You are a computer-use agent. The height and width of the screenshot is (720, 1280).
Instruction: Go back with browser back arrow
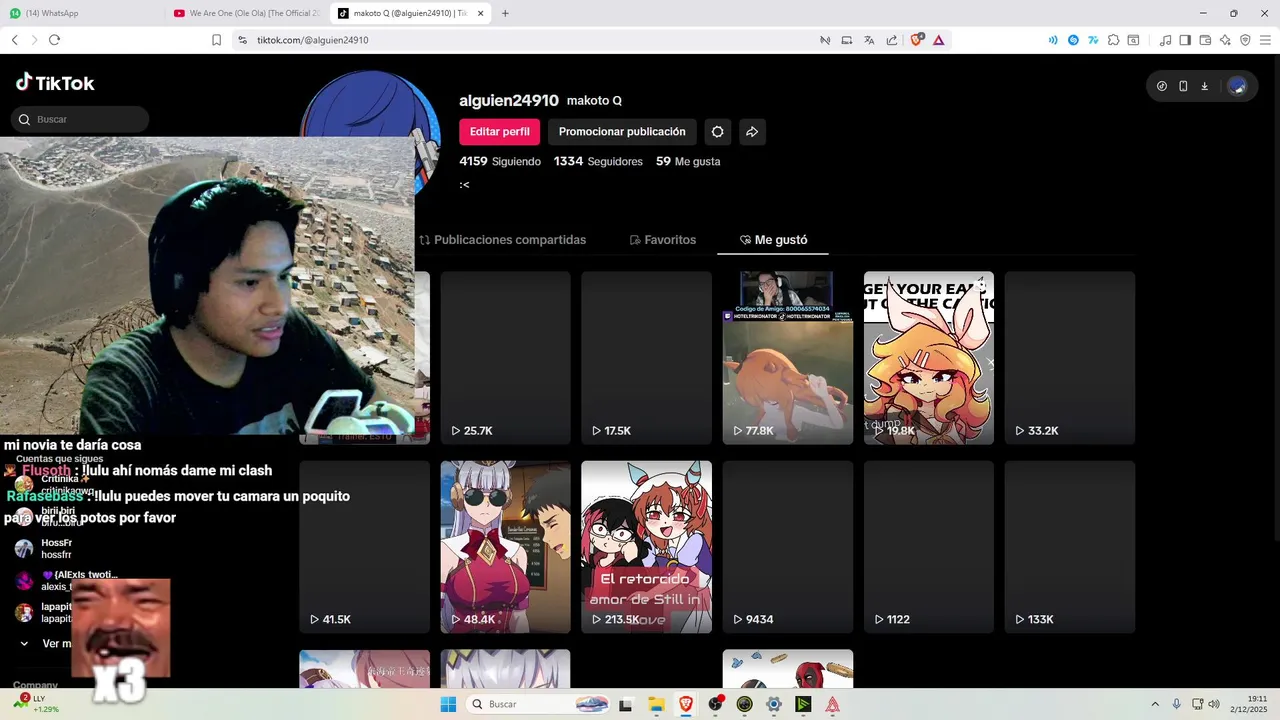[15, 40]
